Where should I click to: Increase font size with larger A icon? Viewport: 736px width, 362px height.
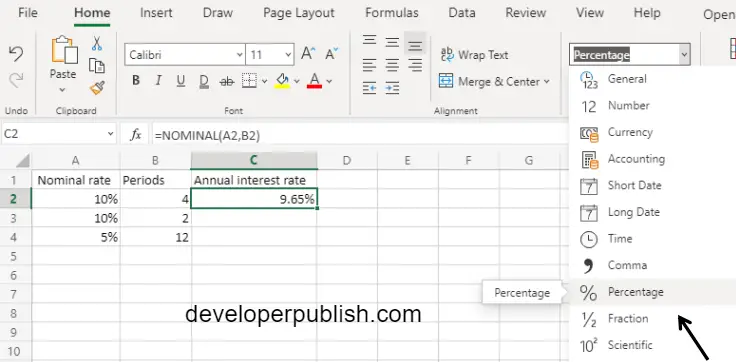[x=308, y=54]
